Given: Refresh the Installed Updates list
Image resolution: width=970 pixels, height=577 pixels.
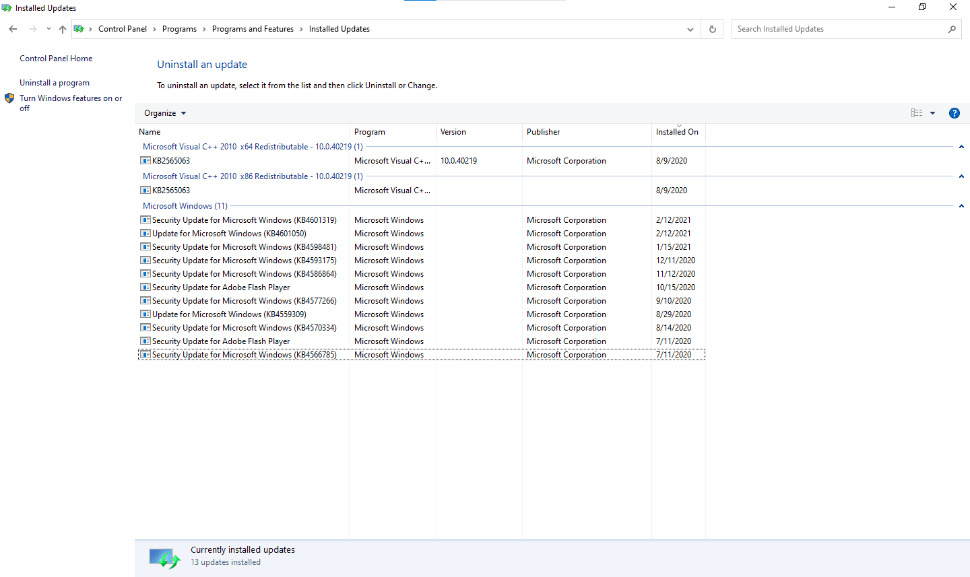Looking at the screenshot, I should pos(713,29).
